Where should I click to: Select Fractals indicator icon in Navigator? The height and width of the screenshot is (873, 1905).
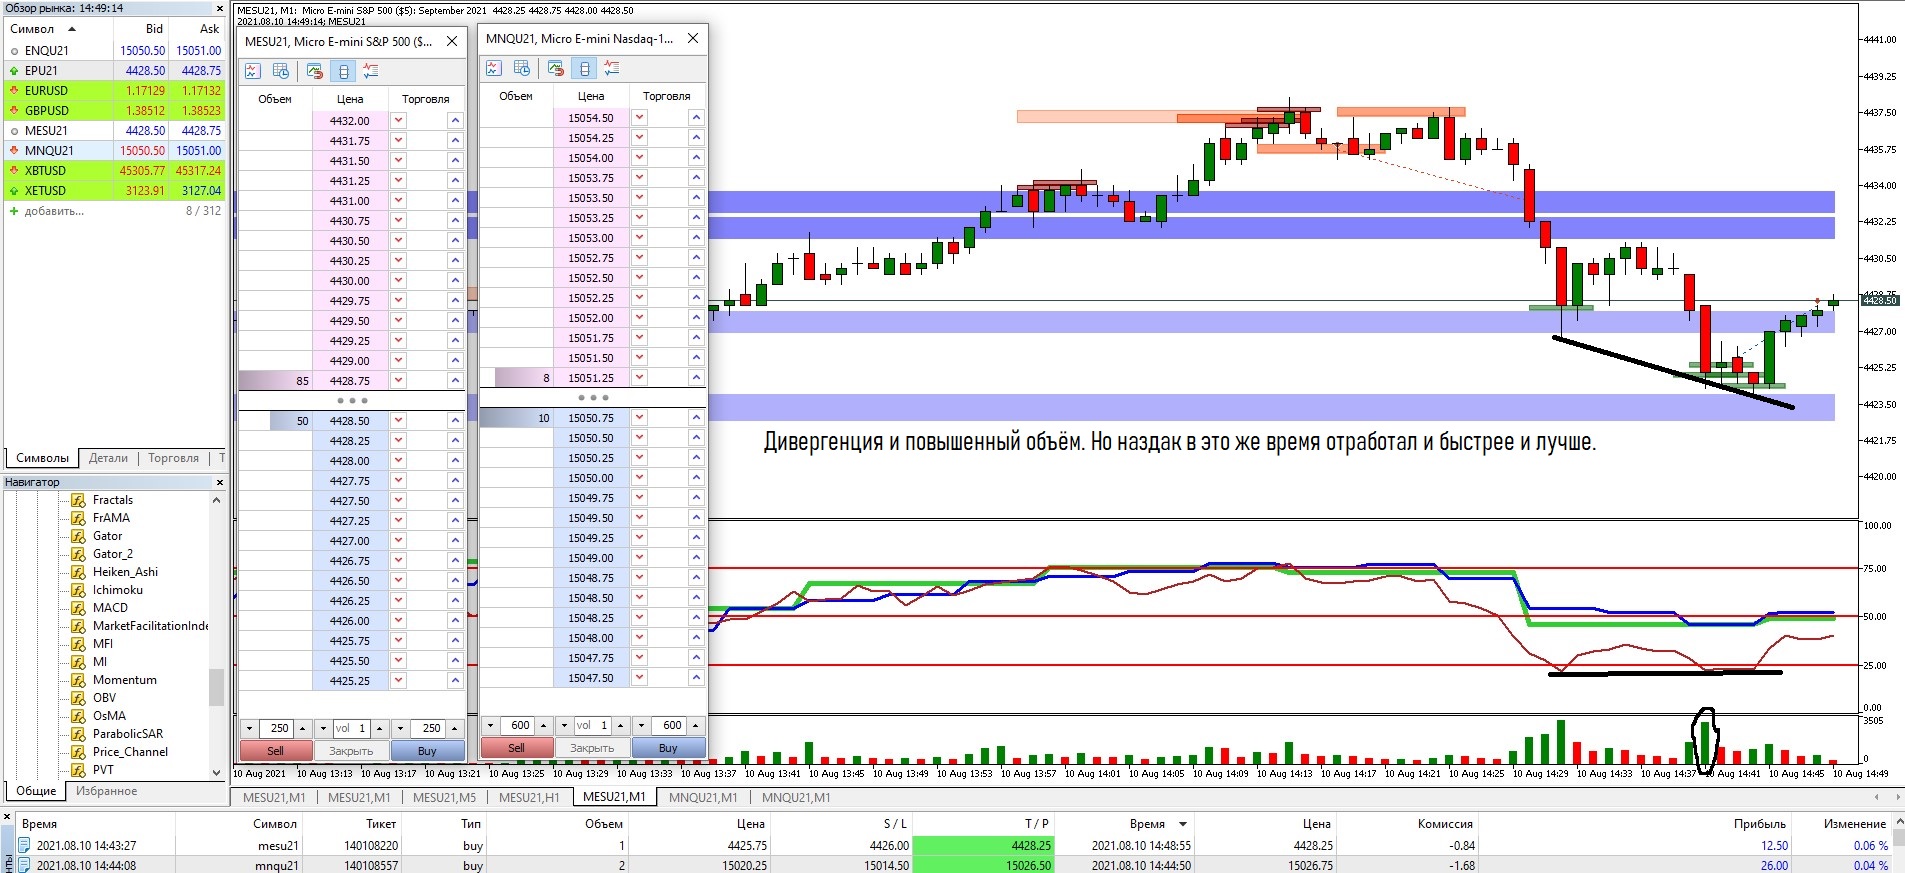point(78,500)
